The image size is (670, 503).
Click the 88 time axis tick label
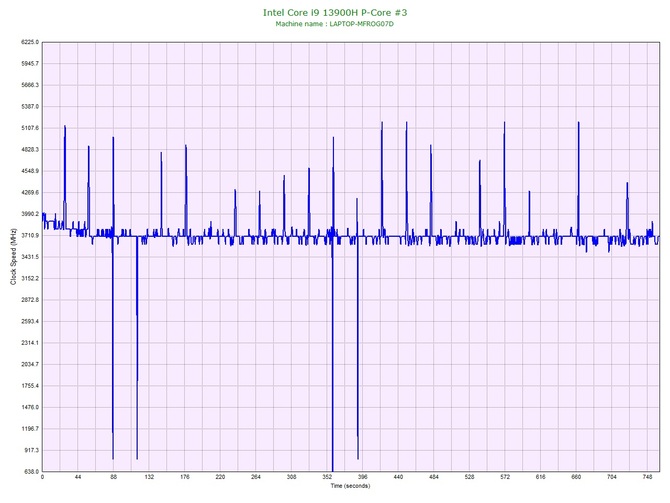[113, 477]
